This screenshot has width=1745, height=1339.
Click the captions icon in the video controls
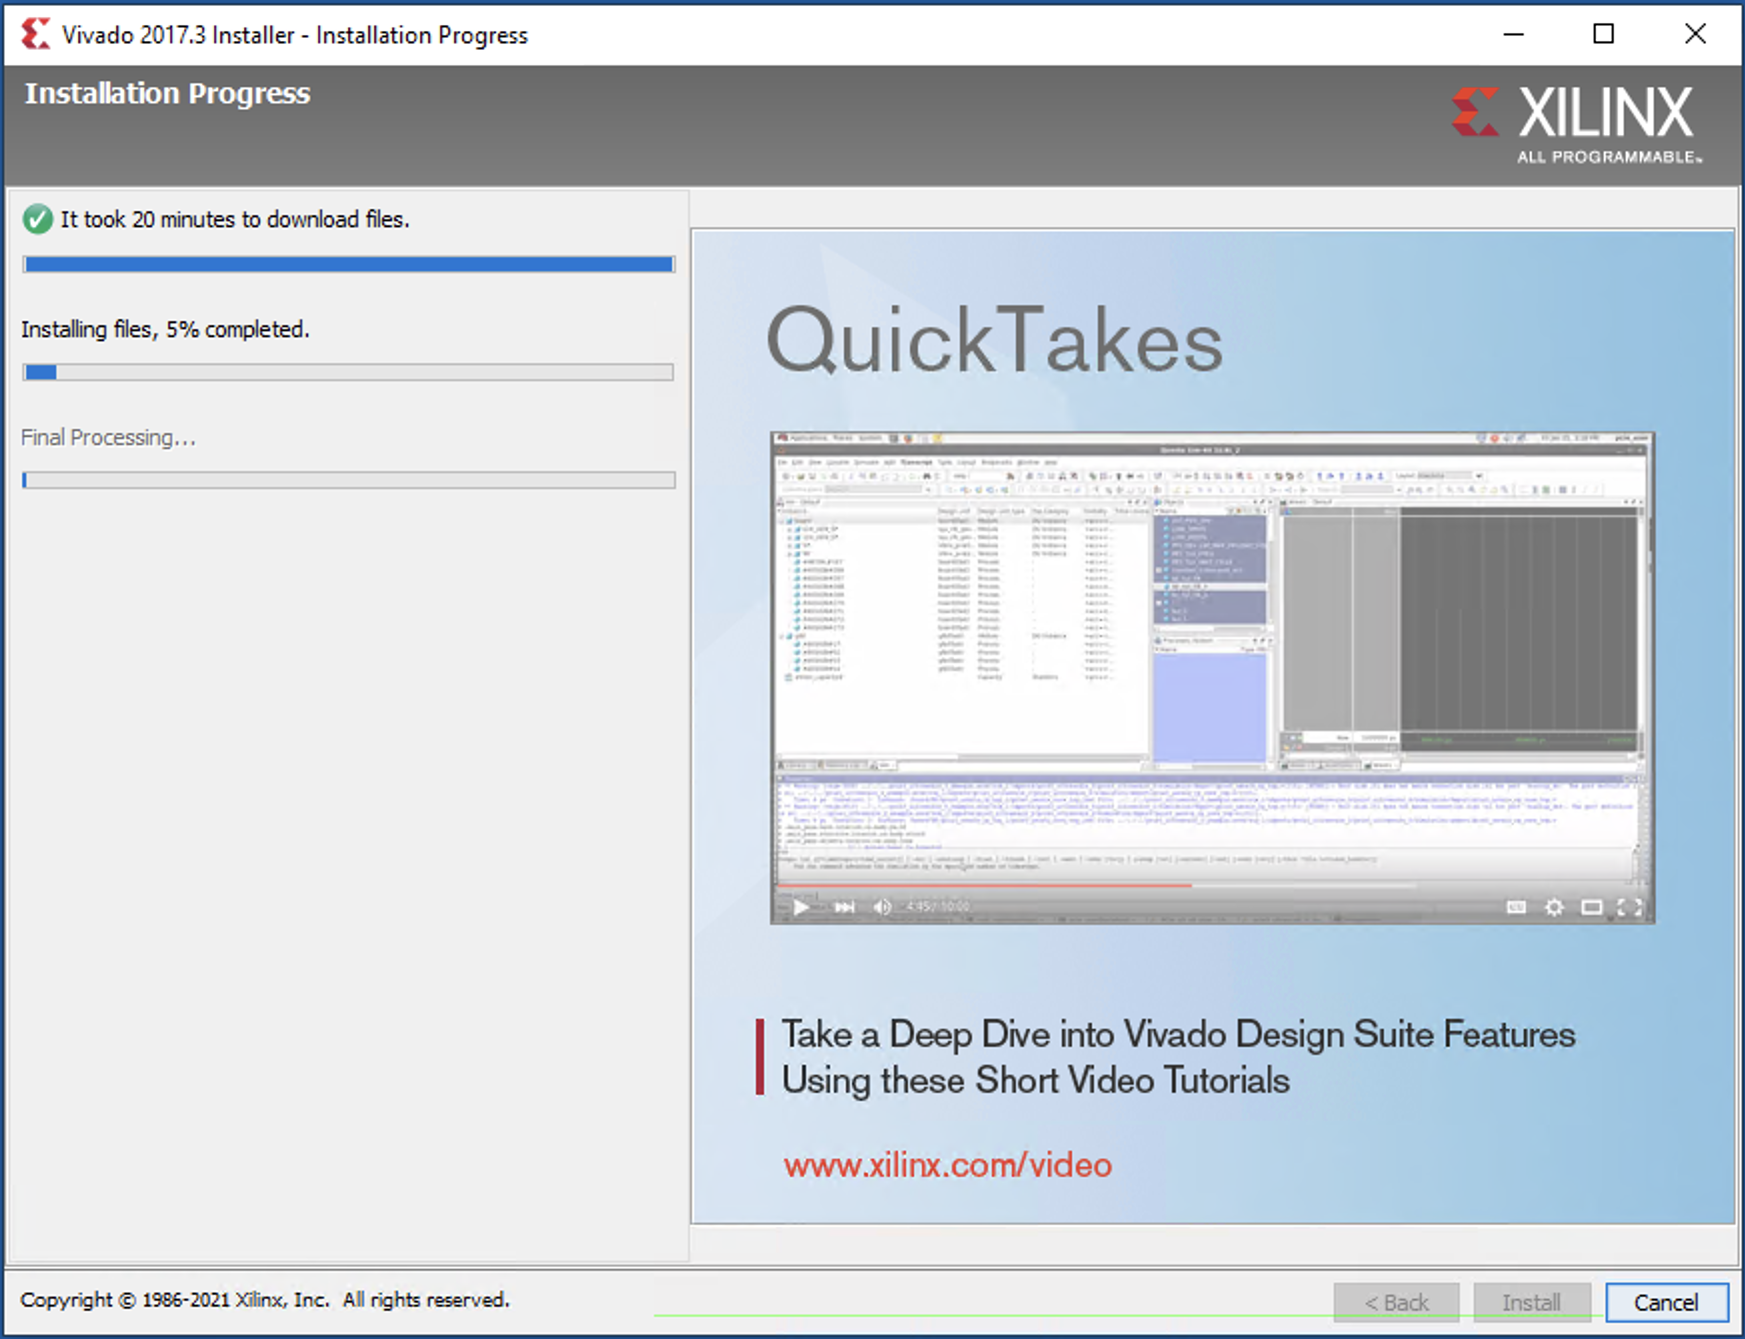tap(1516, 907)
